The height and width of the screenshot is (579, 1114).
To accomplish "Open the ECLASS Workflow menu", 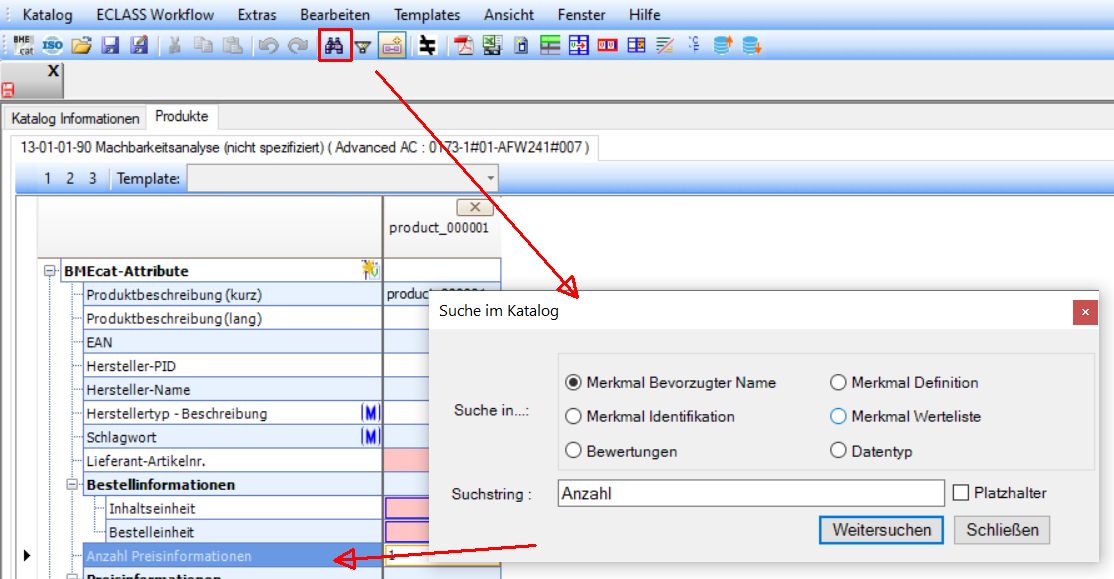I will coord(155,15).
